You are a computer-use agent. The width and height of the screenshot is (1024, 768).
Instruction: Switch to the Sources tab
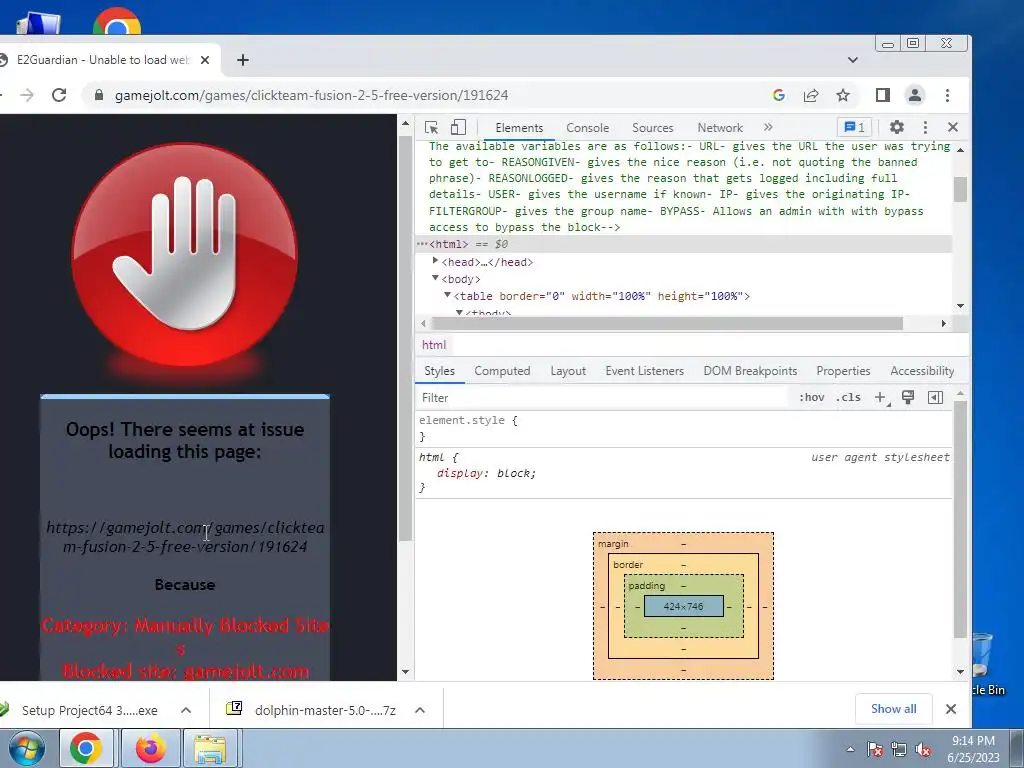click(652, 128)
